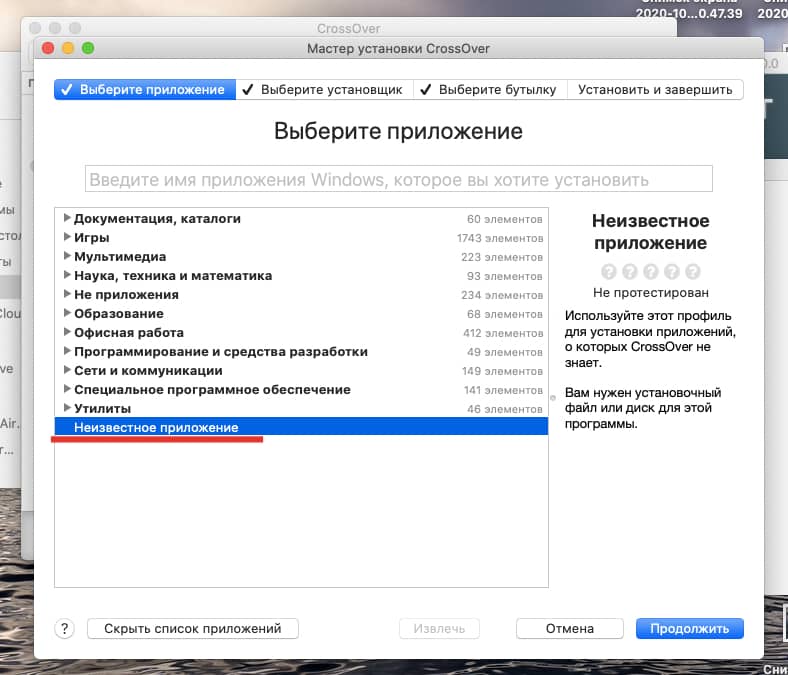Image resolution: width=788 pixels, height=675 pixels.
Task: Click the Извлечь button
Action: point(439,629)
